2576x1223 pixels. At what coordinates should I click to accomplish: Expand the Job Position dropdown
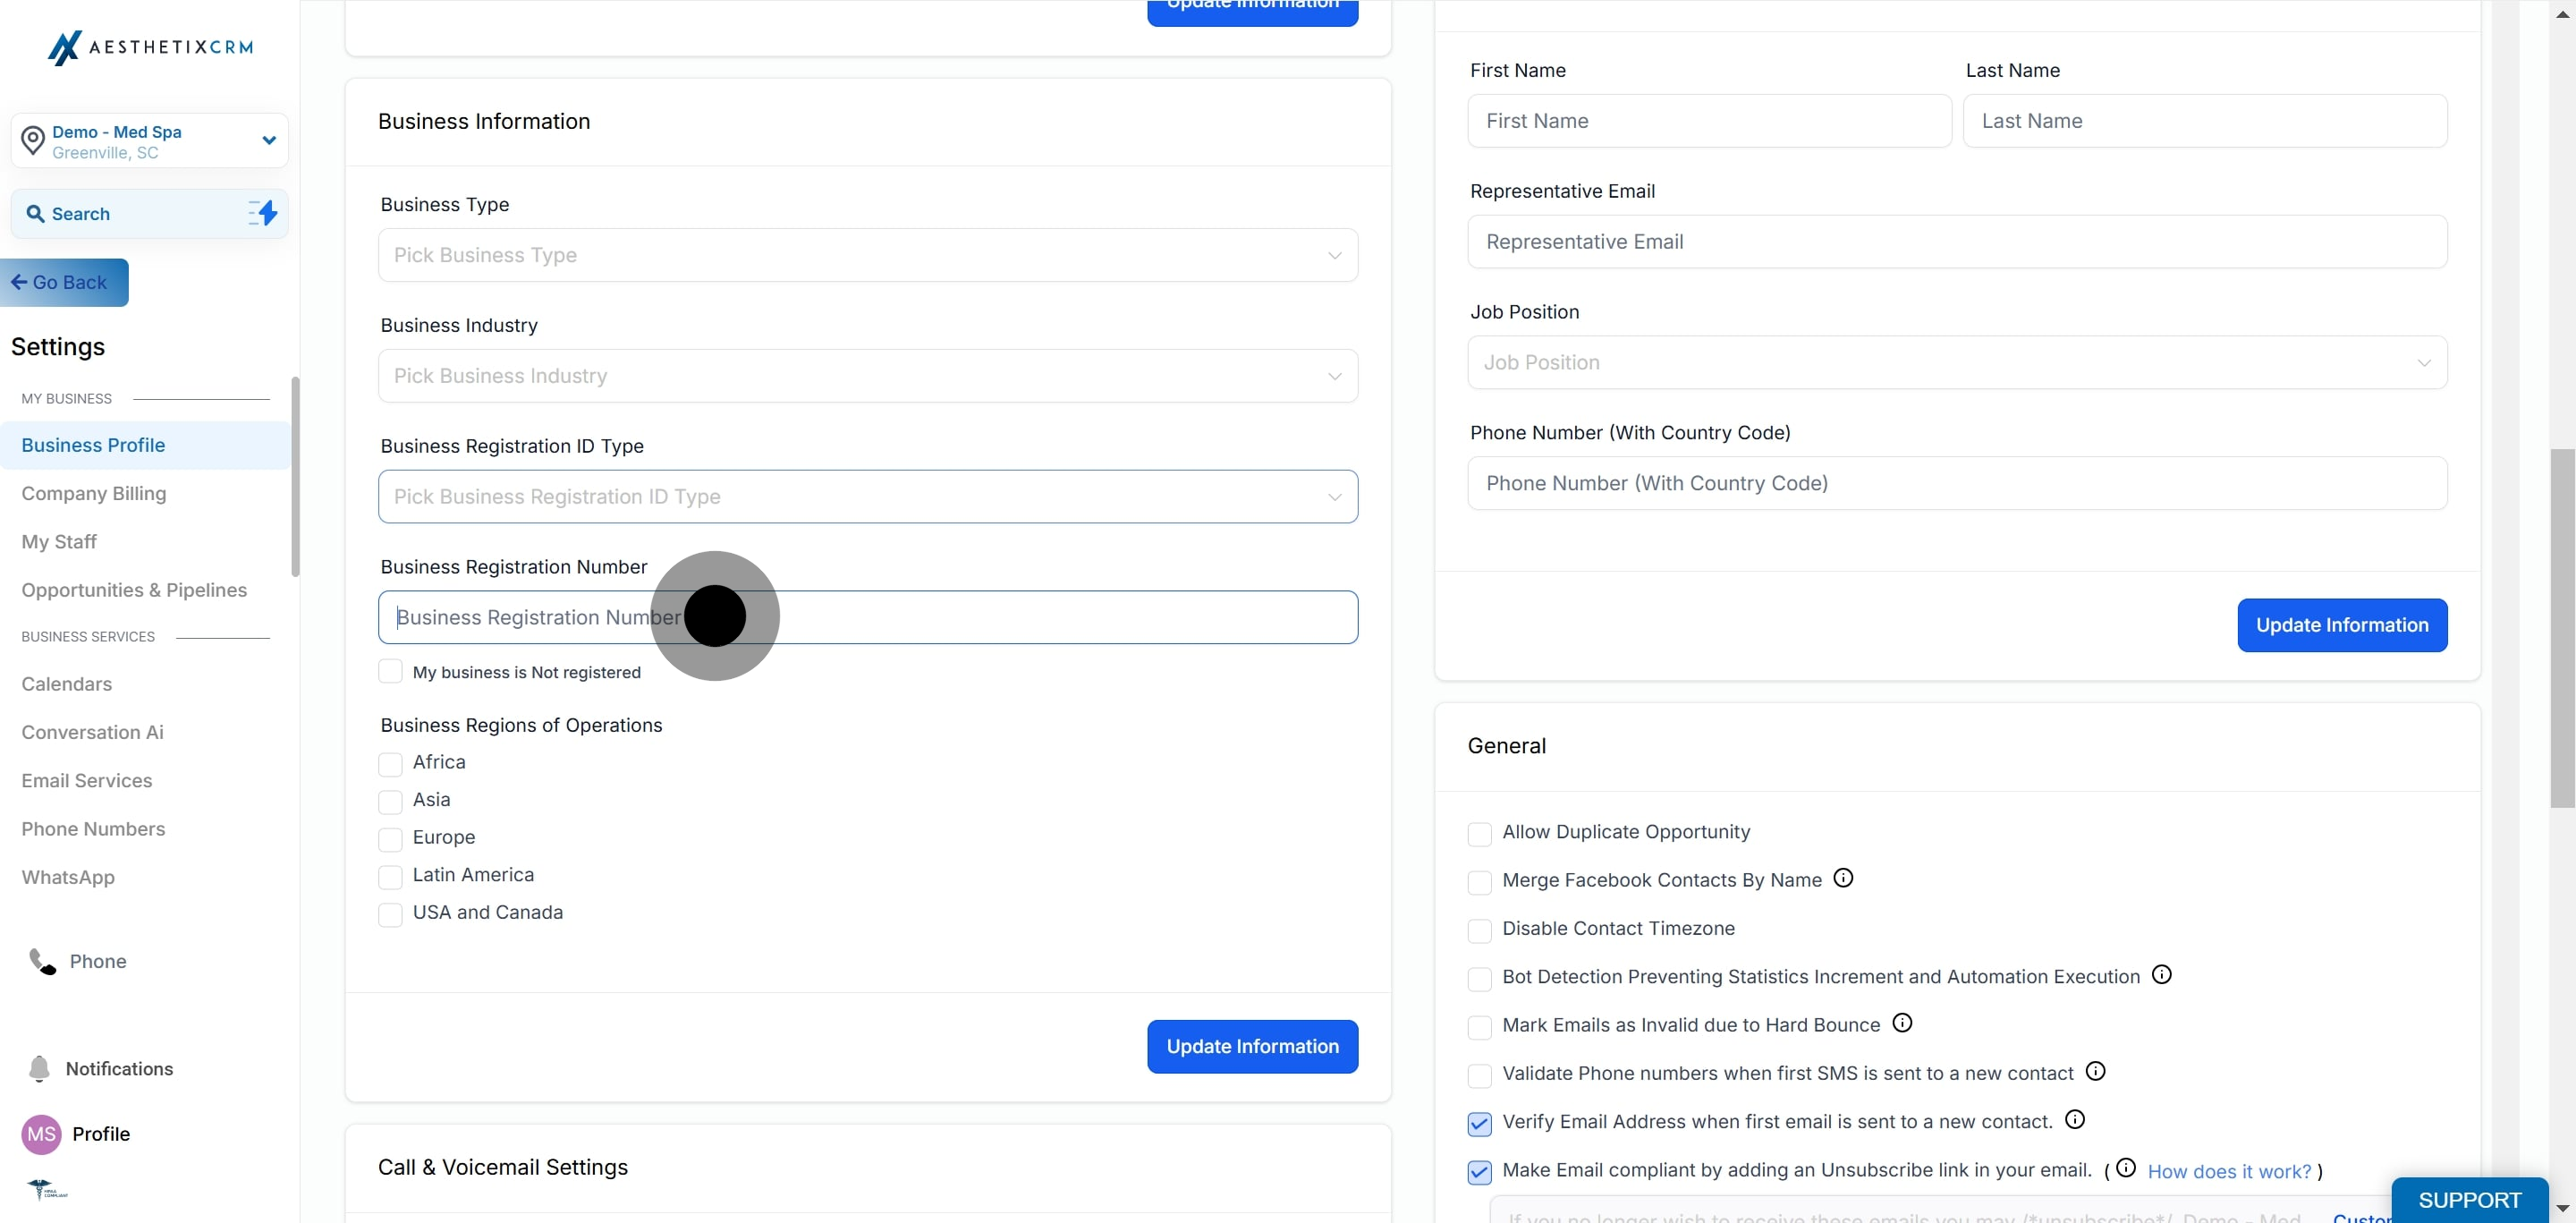pyautogui.click(x=1956, y=362)
